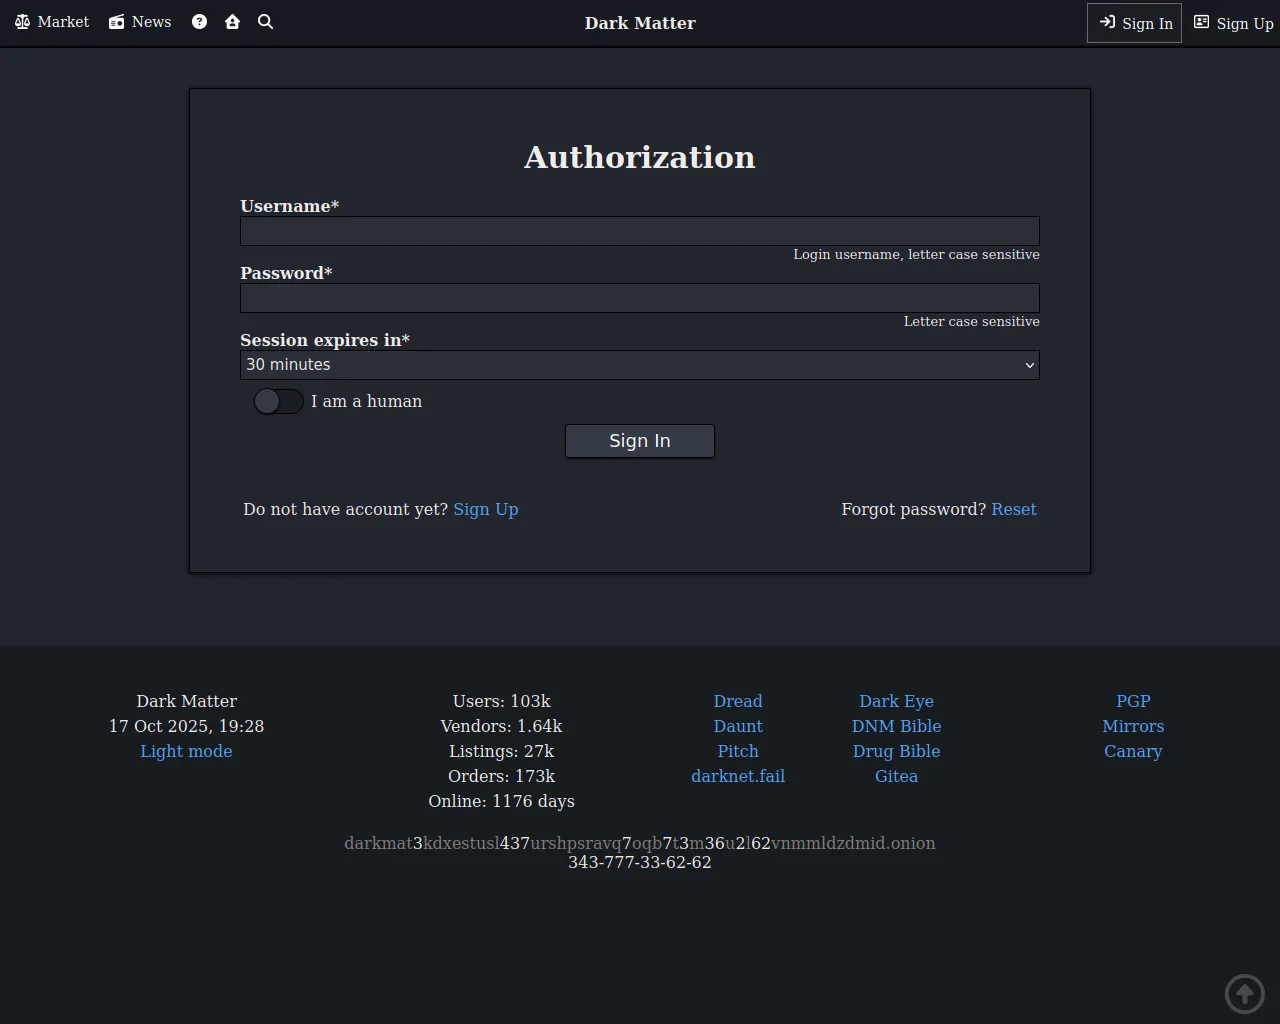The image size is (1280, 1024).
Task: Click the Reset password link
Action: pos(1014,509)
